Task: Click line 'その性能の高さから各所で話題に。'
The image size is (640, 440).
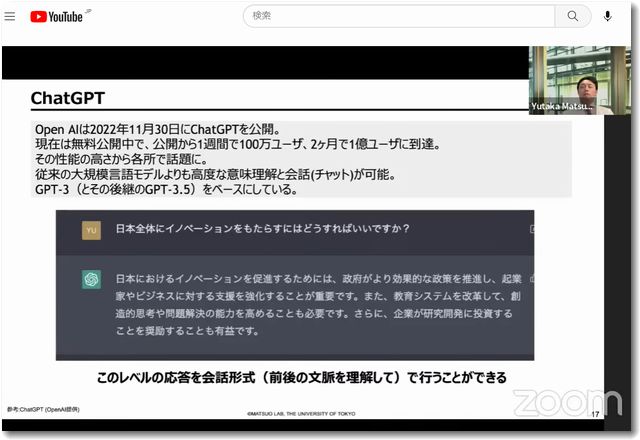Action: tap(121, 159)
